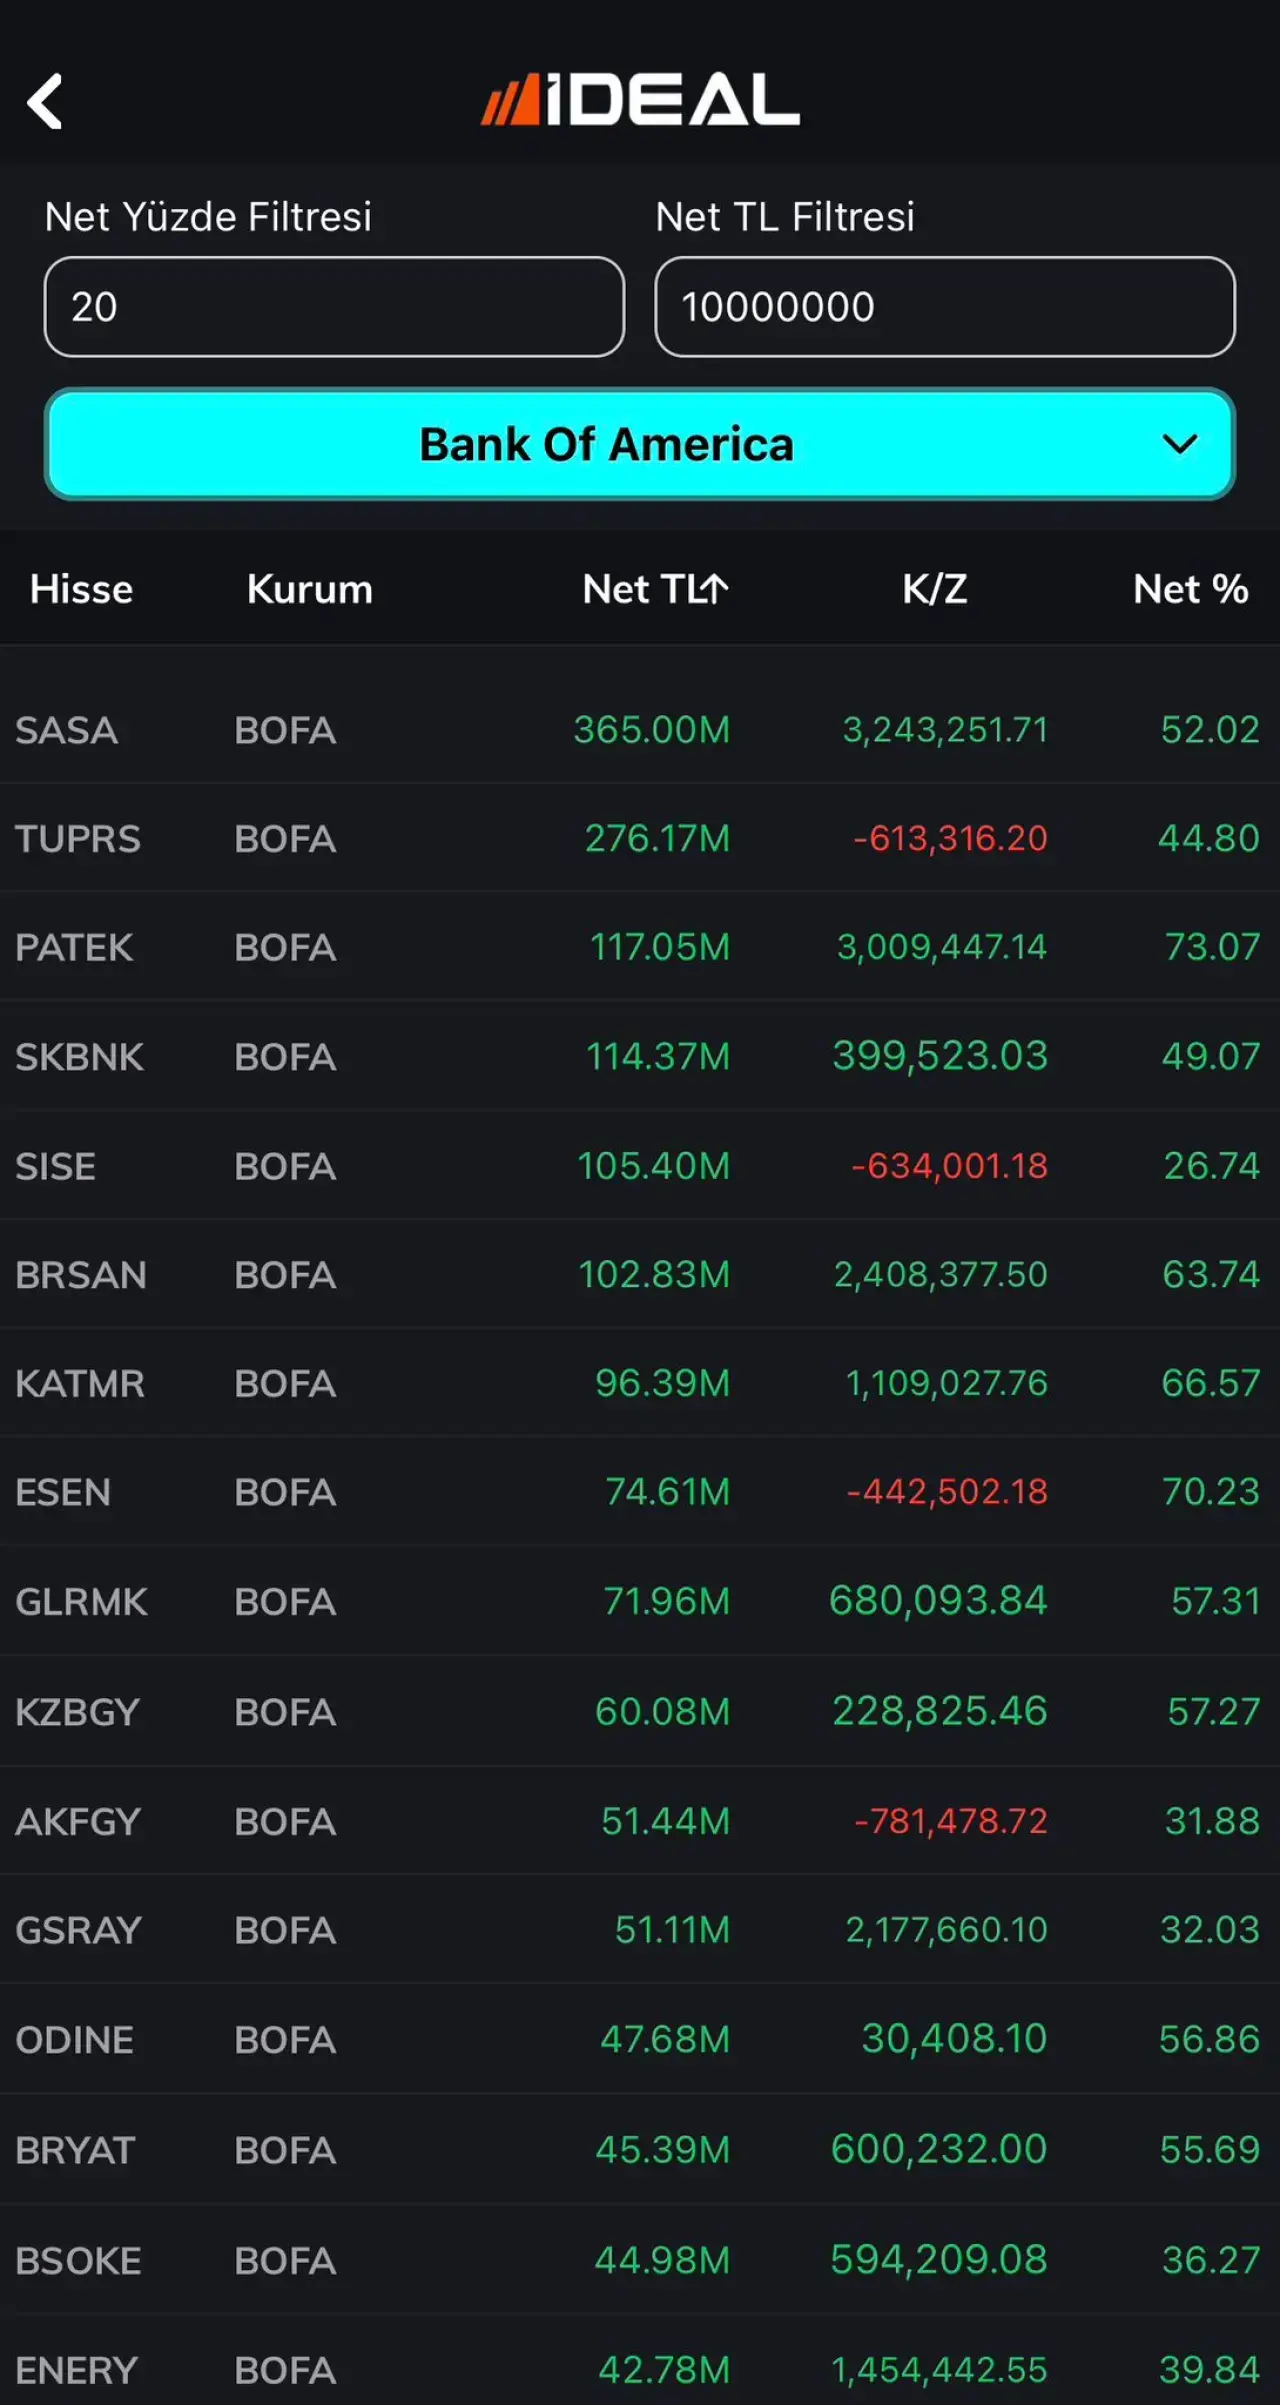
Task: Tap the SISE stock entry
Action: tap(55, 1166)
